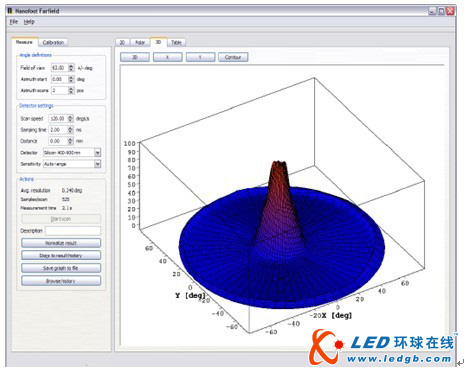The image size is (468, 374).
Task: Adjust the Sampling time spinner arrows
Action: coord(70,130)
